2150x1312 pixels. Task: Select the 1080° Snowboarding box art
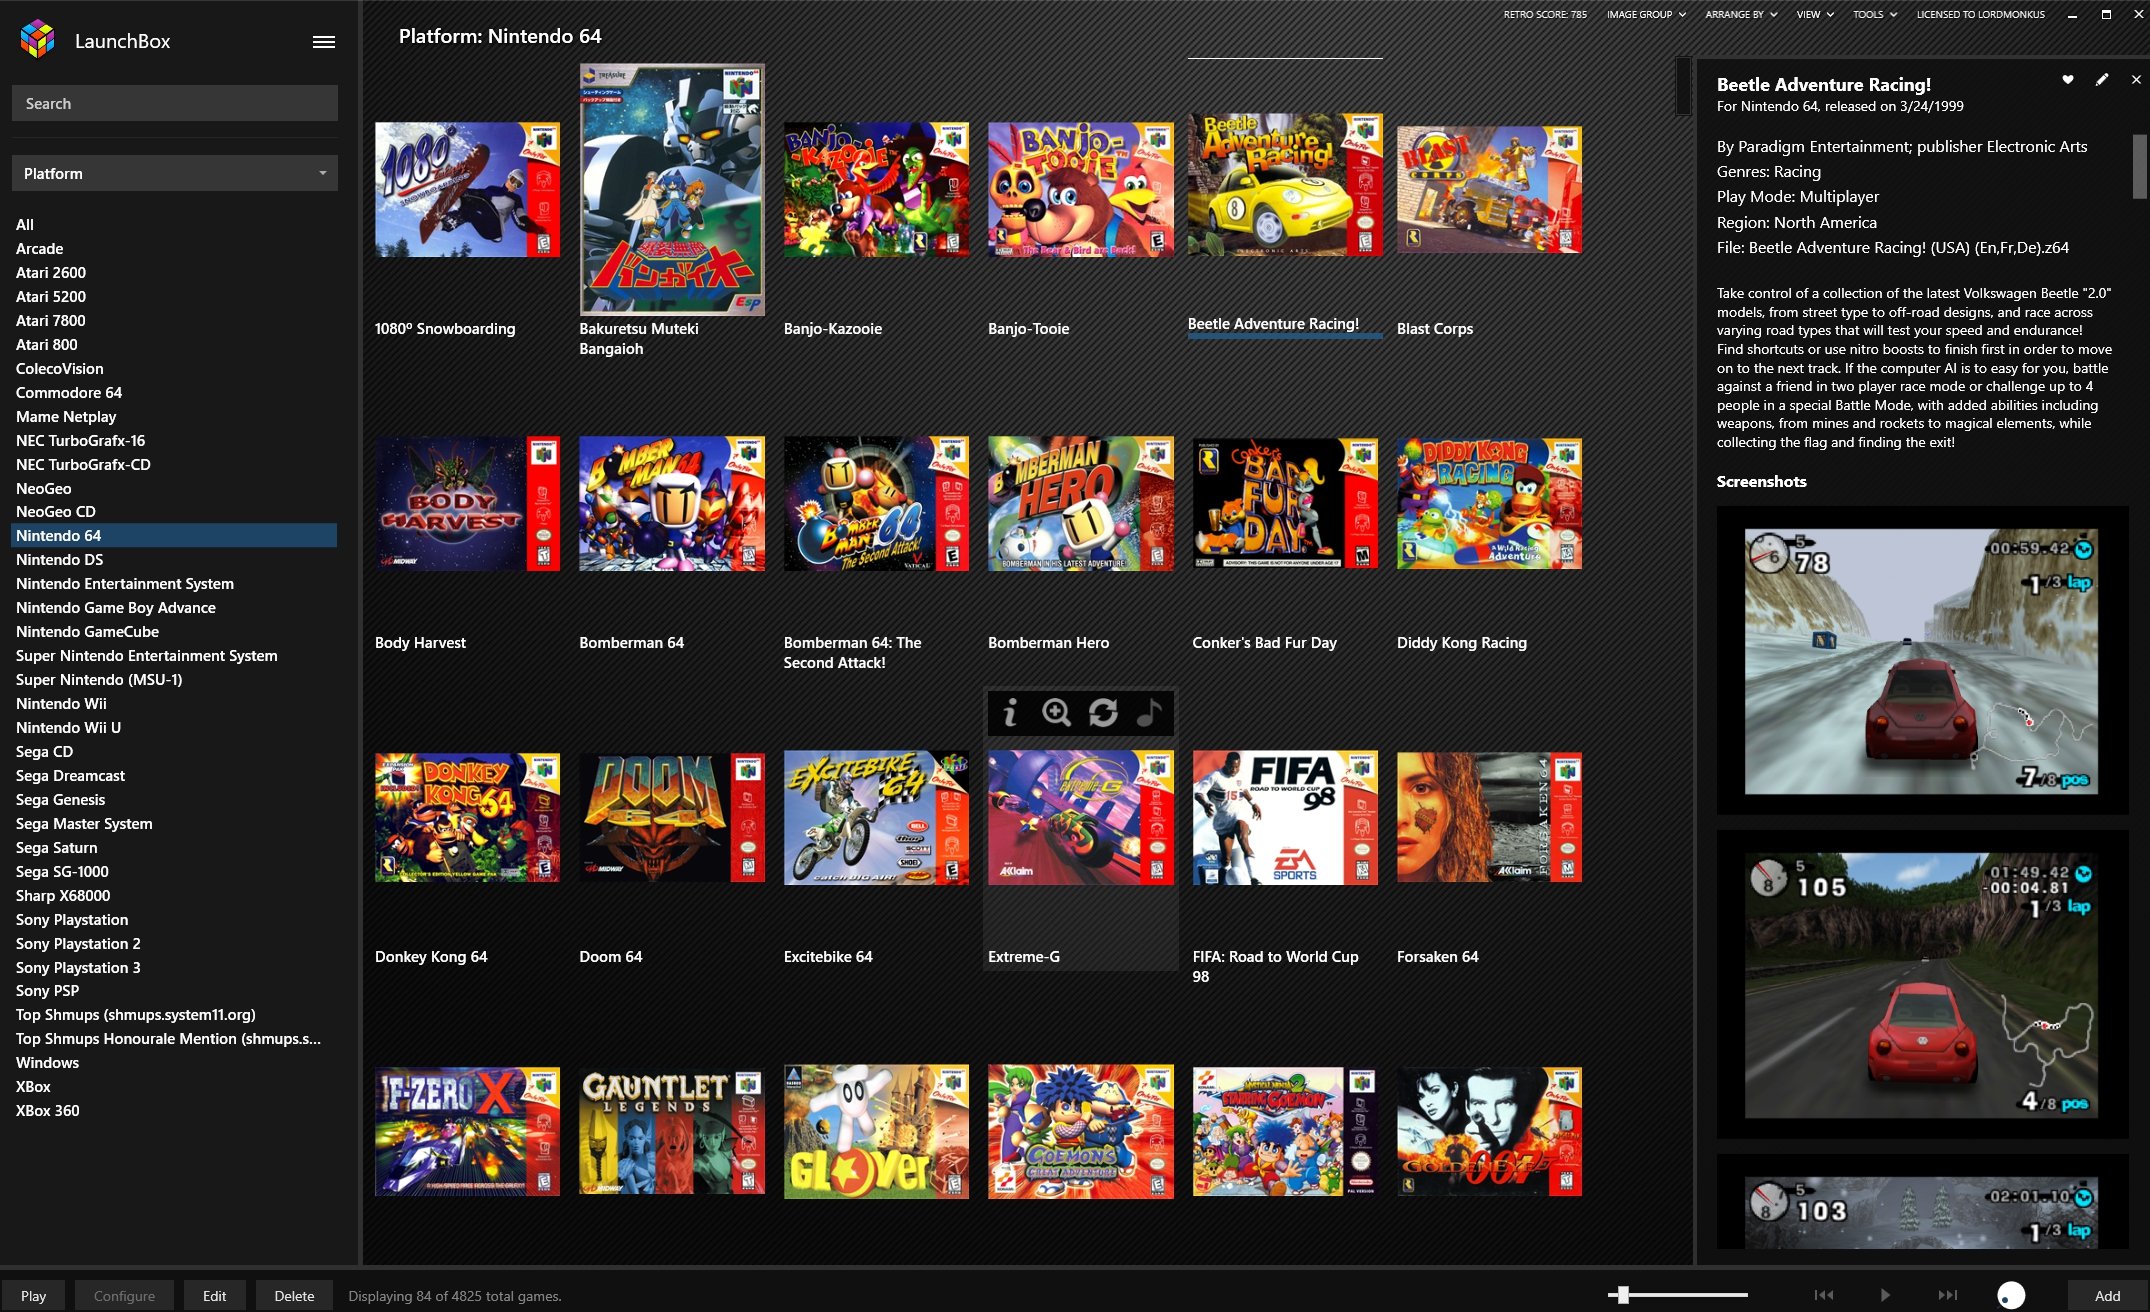point(467,190)
